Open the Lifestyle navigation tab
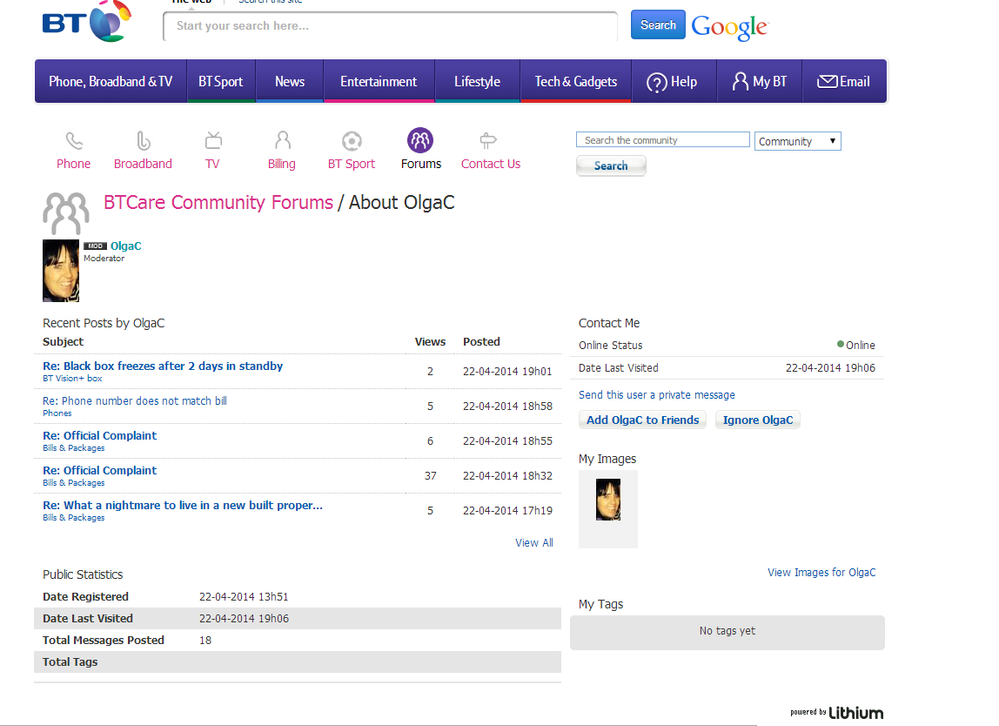 pyautogui.click(x=477, y=82)
